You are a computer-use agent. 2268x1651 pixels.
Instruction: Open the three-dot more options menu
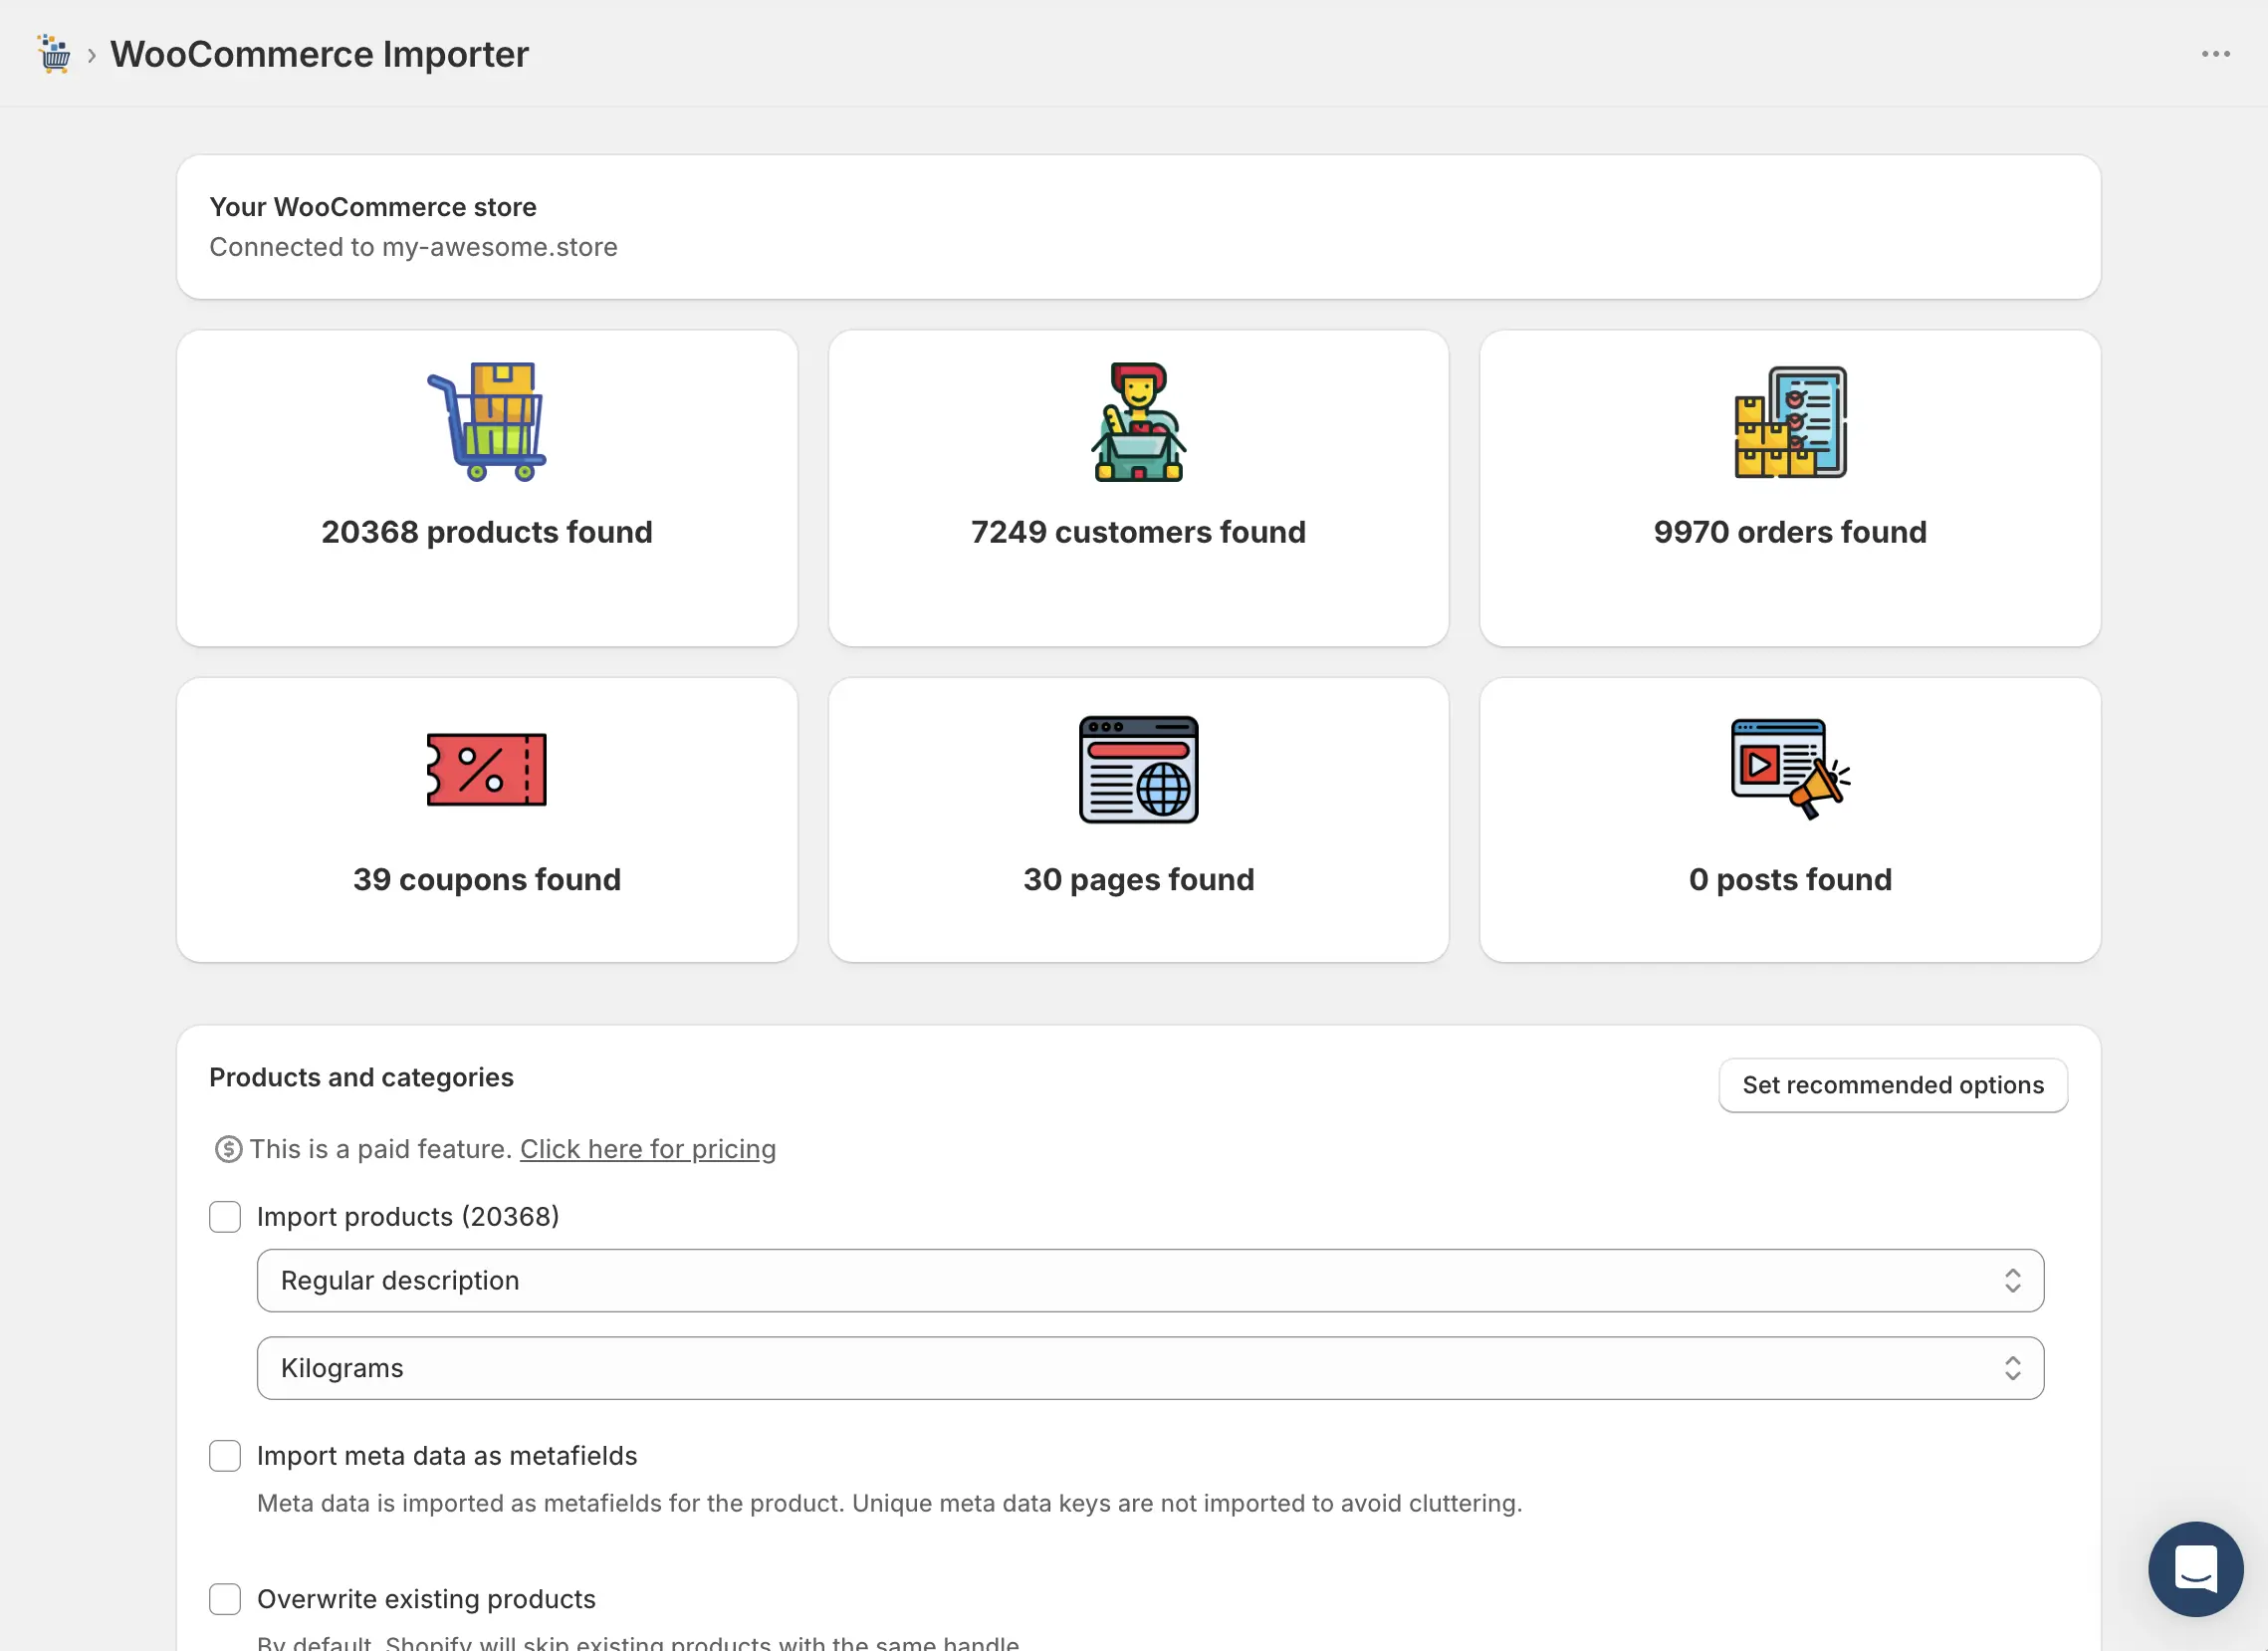click(2215, 54)
